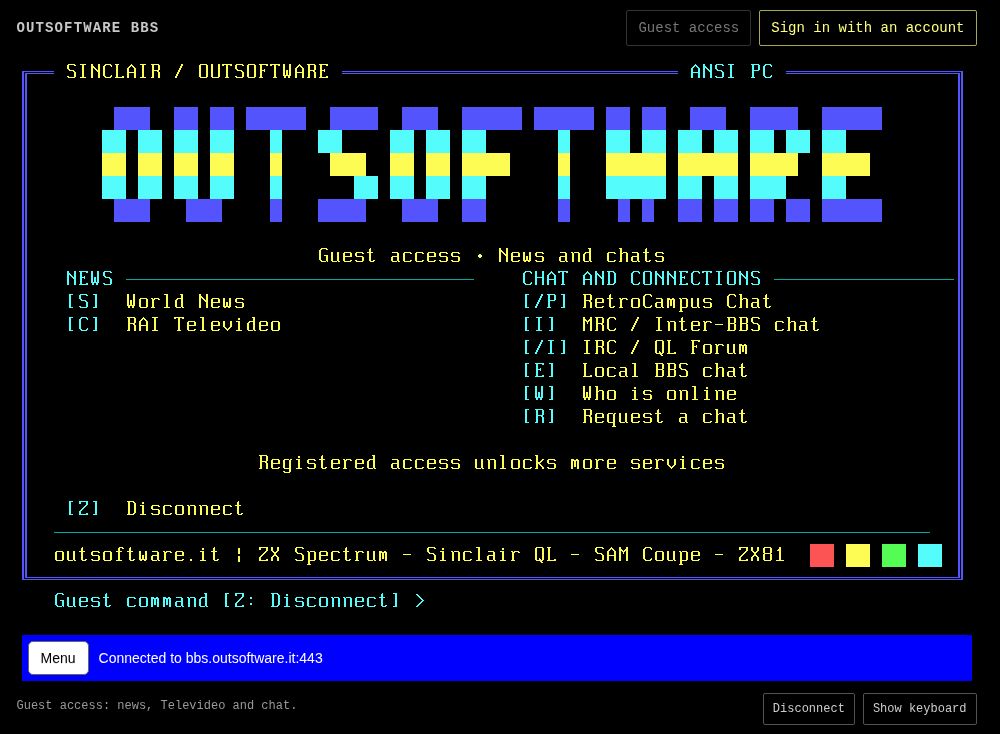Select the [Z] Disconnect menu entry
Image resolution: width=1000 pixels, height=734 pixels.
[x=155, y=508]
